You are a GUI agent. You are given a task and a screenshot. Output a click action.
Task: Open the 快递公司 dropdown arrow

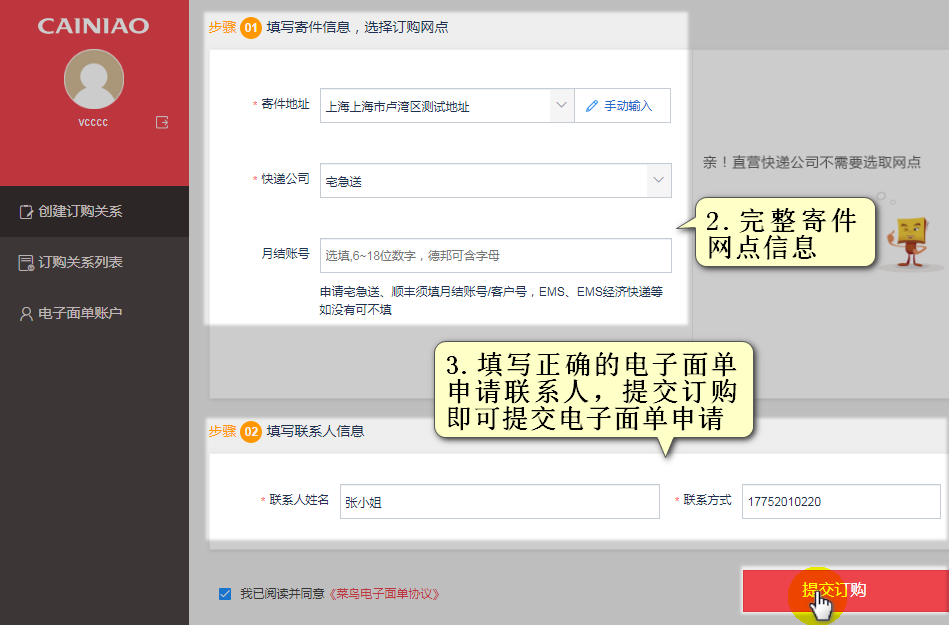[658, 180]
